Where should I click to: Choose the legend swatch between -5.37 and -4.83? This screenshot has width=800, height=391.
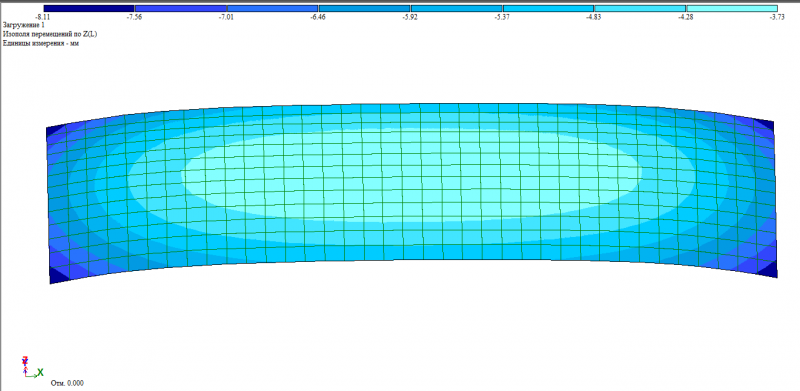click(x=548, y=8)
